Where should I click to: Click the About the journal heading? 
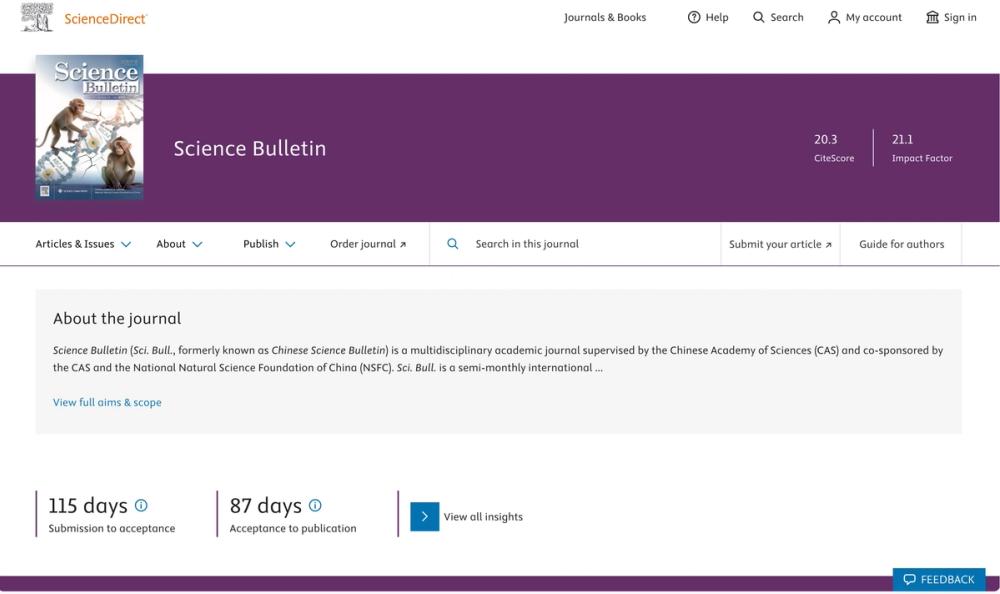(x=117, y=318)
